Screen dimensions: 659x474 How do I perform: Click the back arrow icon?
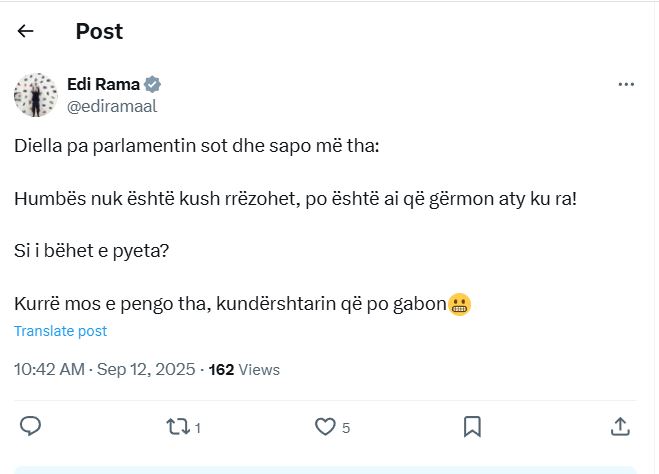pyautogui.click(x=26, y=31)
